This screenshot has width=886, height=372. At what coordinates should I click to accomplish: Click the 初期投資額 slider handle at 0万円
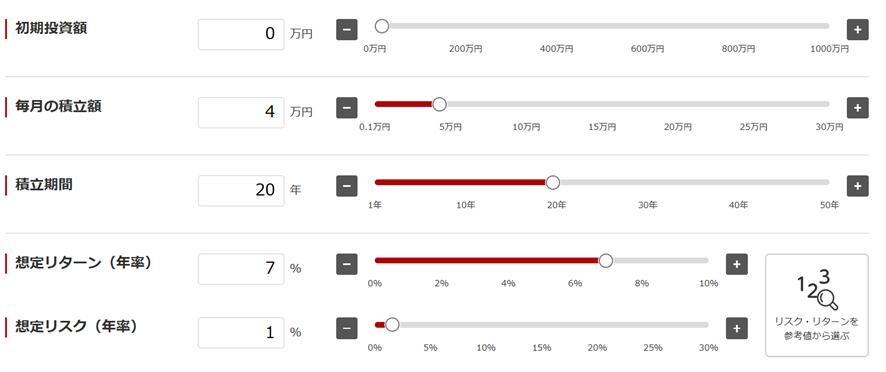tap(382, 26)
